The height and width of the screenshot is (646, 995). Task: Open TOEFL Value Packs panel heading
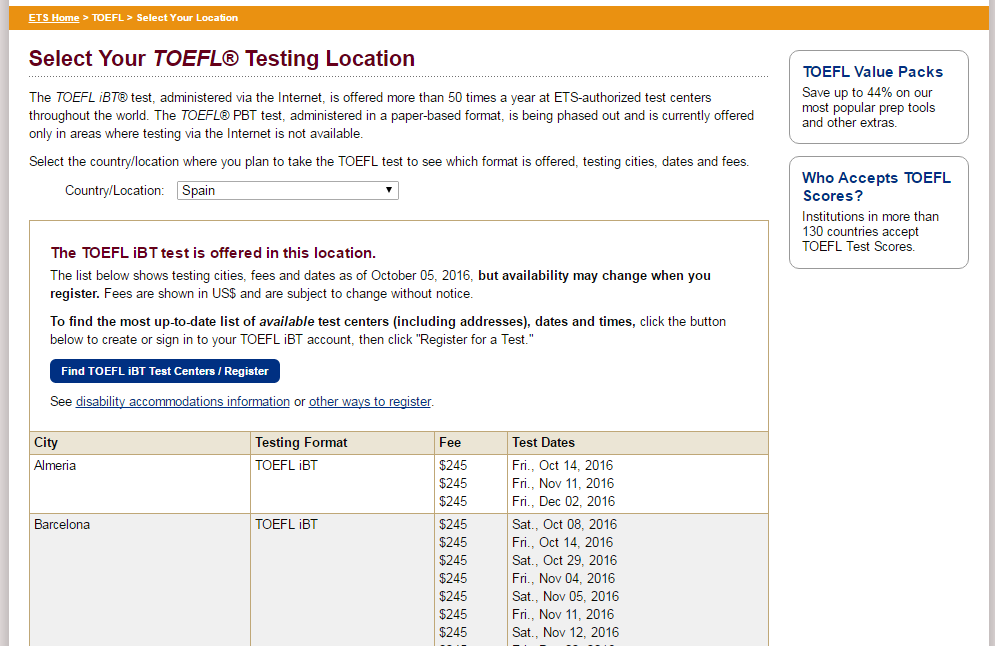tap(872, 72)
